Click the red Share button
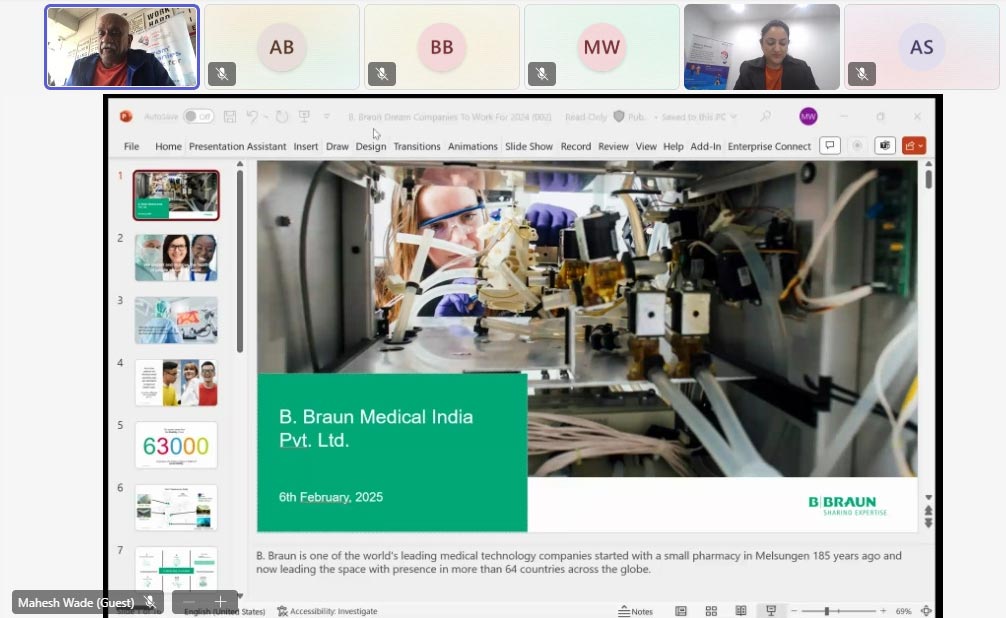This screenshot has width=1006, height=618. 909,146
